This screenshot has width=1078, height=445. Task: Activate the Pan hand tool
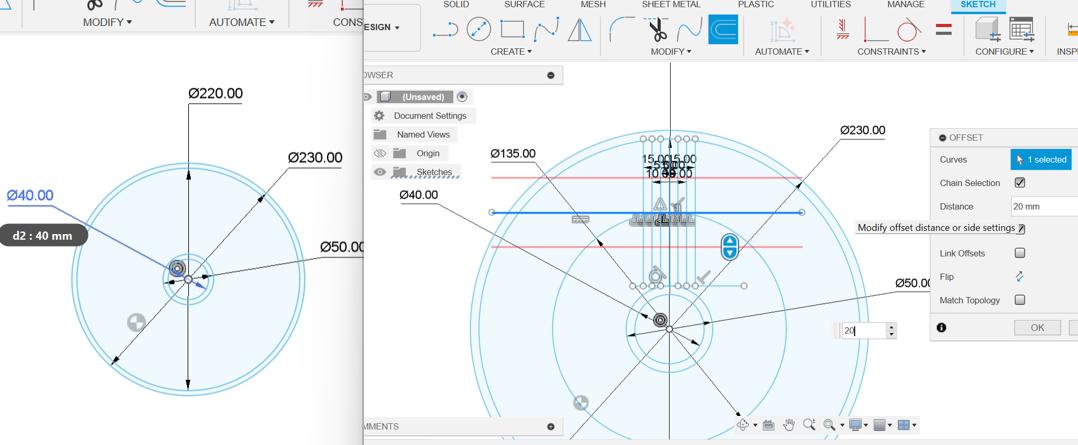(x=789, y=426)
